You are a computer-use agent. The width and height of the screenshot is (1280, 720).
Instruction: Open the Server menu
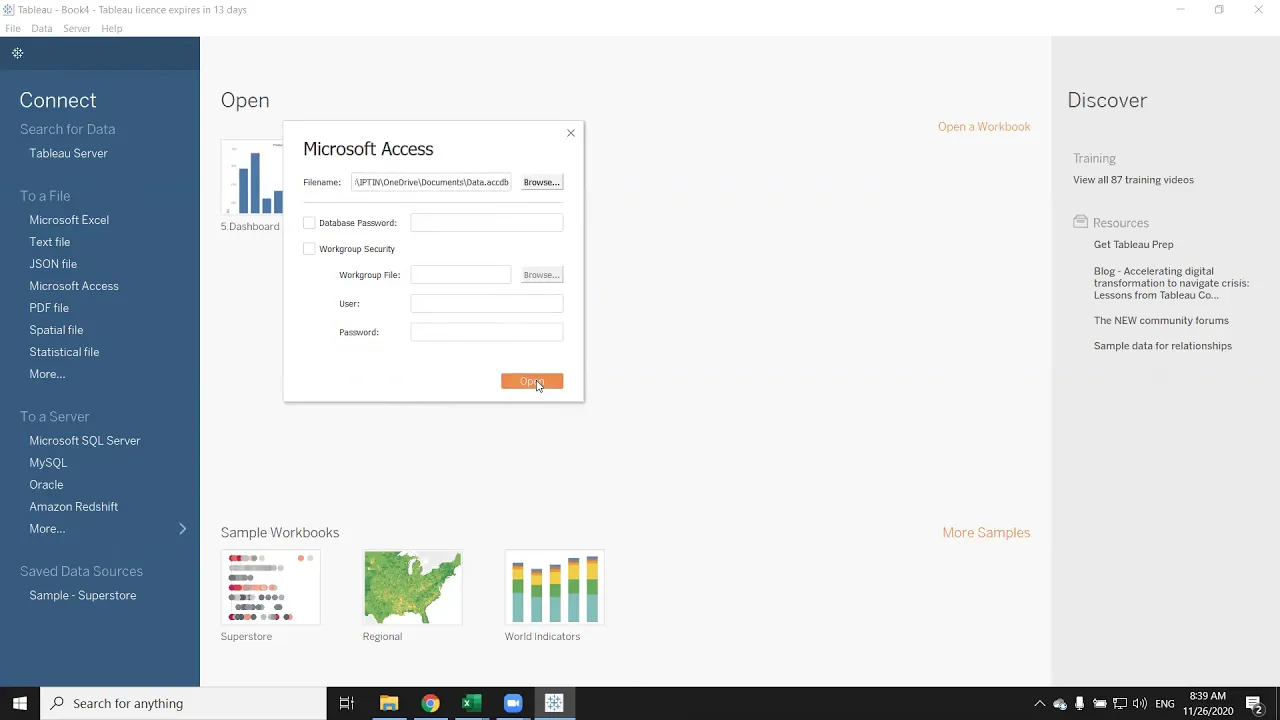[x=77, y=28]
